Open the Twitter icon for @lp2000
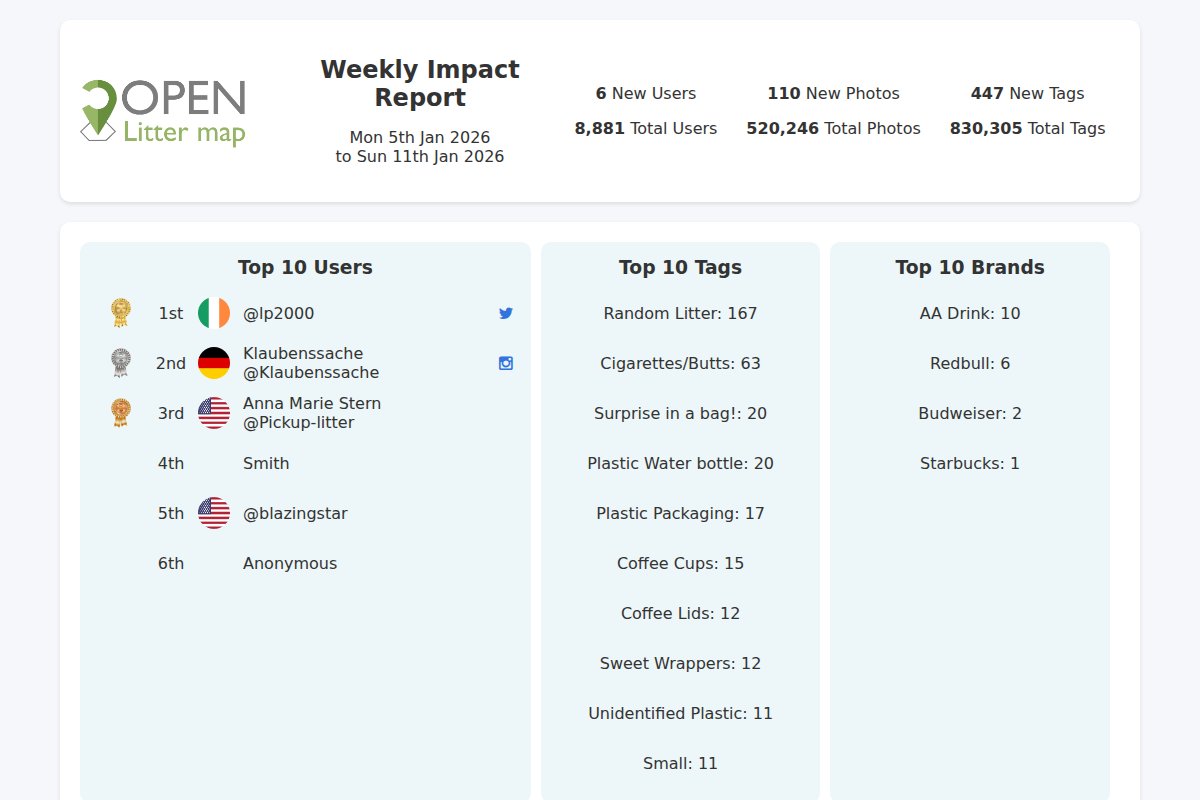 pyautogui.click(x=506, y=313)
